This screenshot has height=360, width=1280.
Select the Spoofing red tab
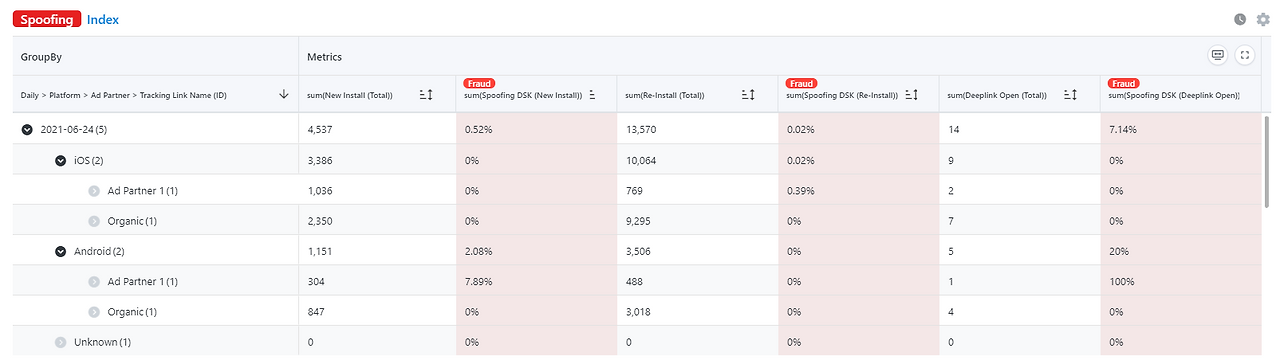point(47,19)
